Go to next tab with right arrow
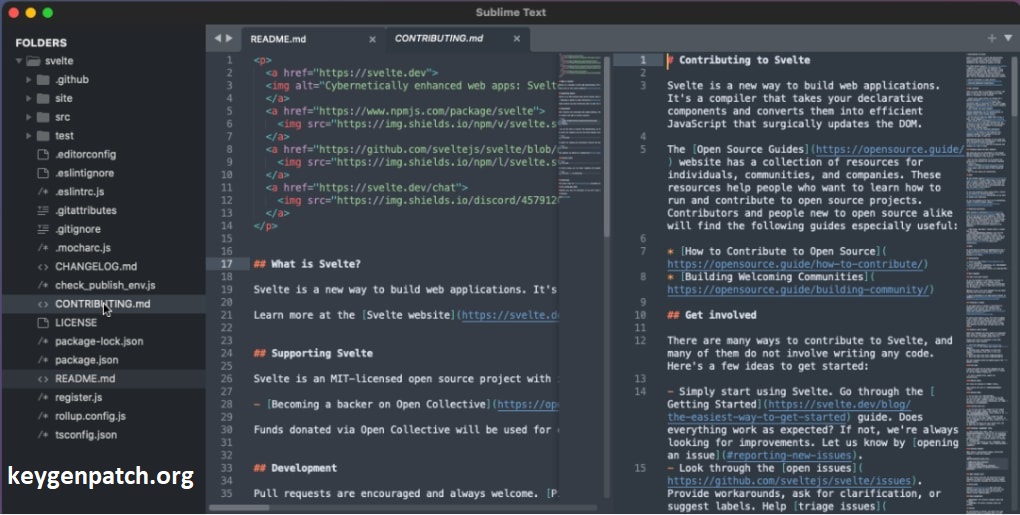Screen dimensions: 1020x515 point(229,38)
